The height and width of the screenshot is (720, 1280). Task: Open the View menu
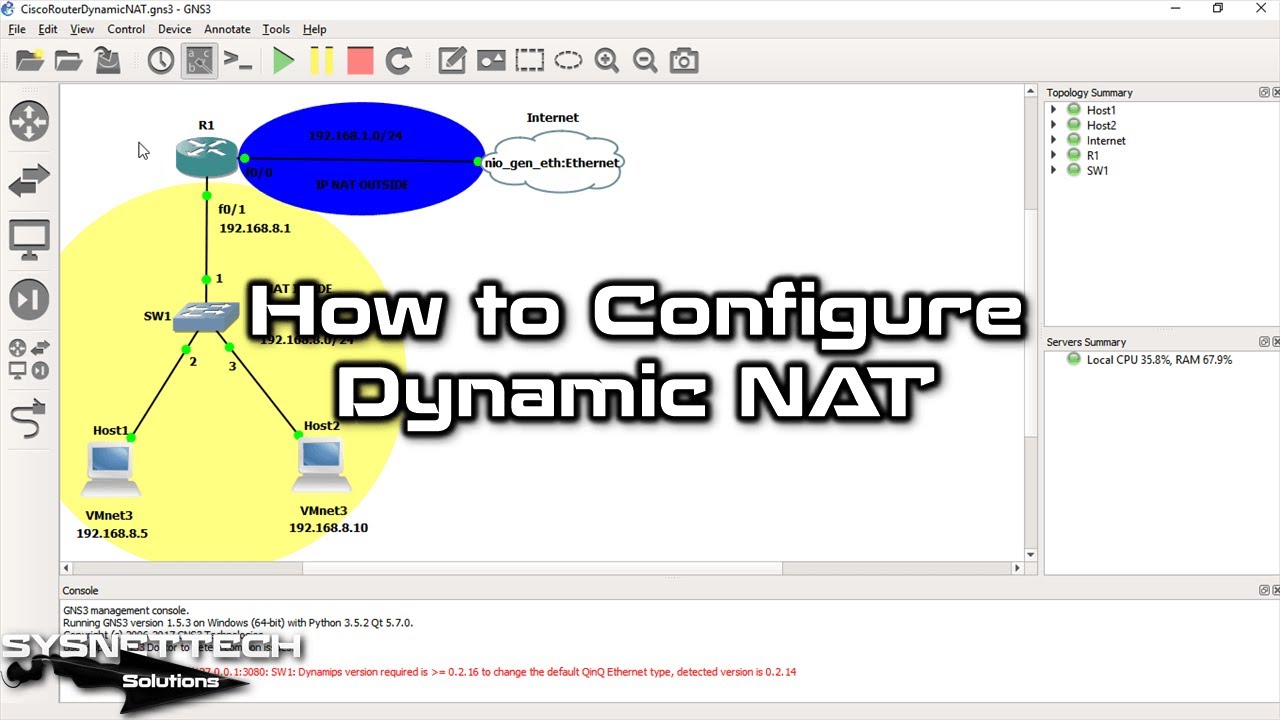(82, 29)
